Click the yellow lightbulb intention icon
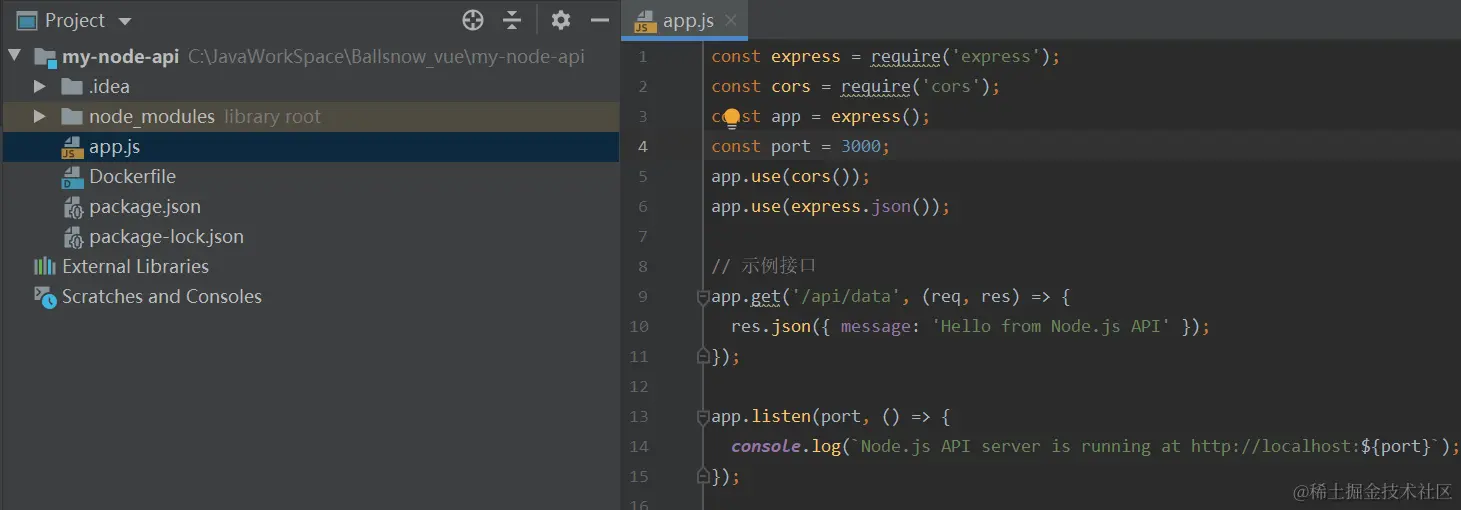 pyautogui.click(x=732, y=118)
